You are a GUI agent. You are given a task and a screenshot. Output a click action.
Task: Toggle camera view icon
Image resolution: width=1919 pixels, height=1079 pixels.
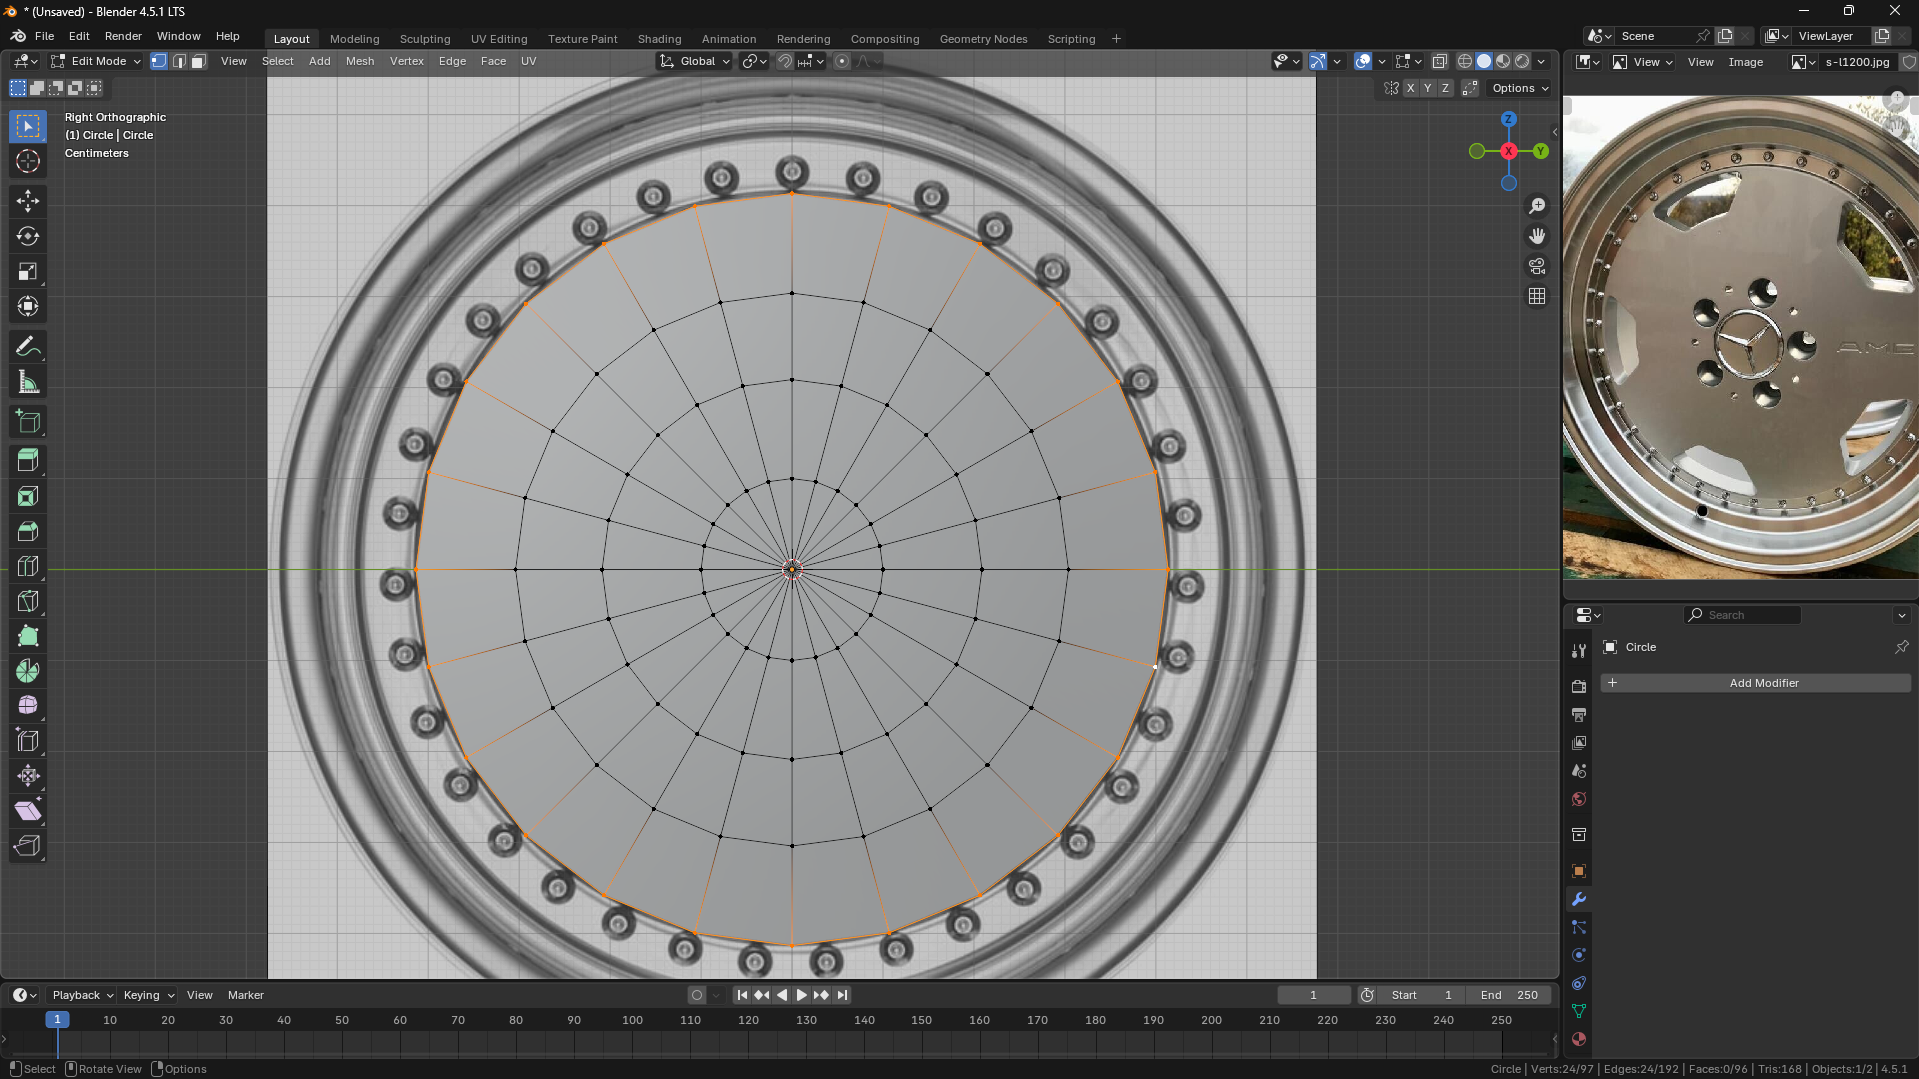(1537, 266)
